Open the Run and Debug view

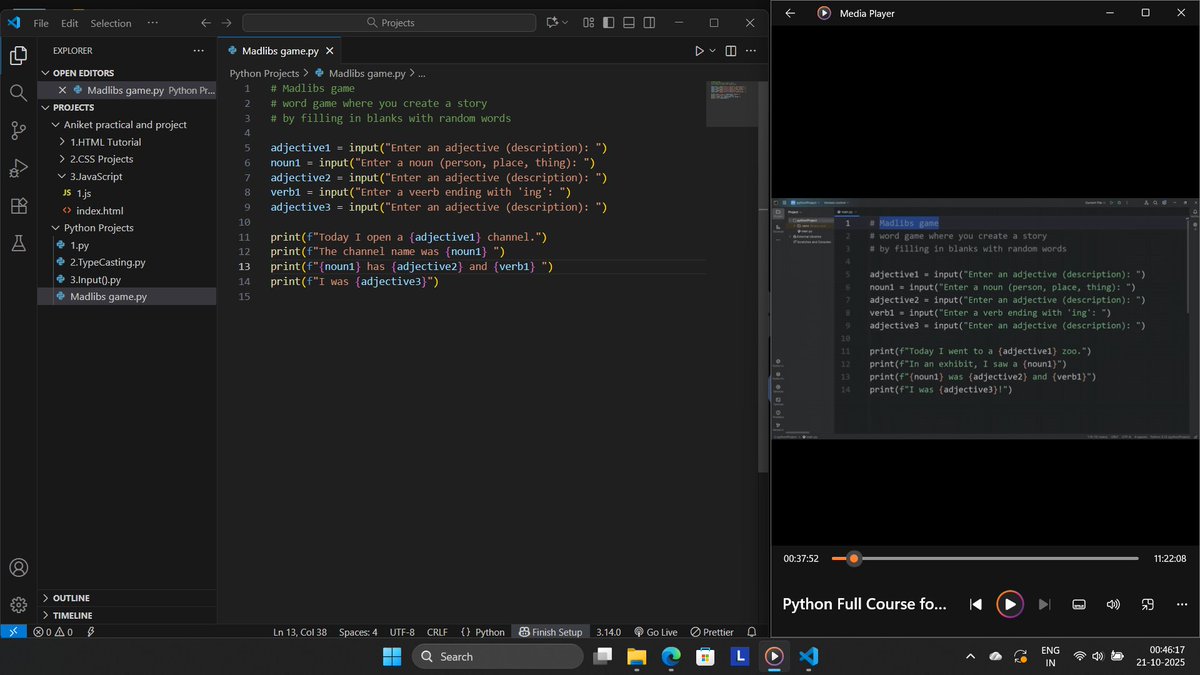tap(18, 168)
